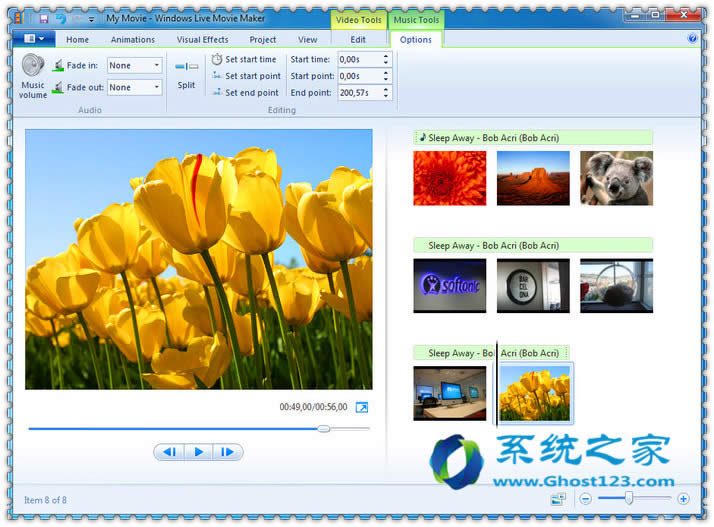The height and width of the screenshot is (527, 714).
Task: Click the Music volume speaker icon
Action: (33, 67)
